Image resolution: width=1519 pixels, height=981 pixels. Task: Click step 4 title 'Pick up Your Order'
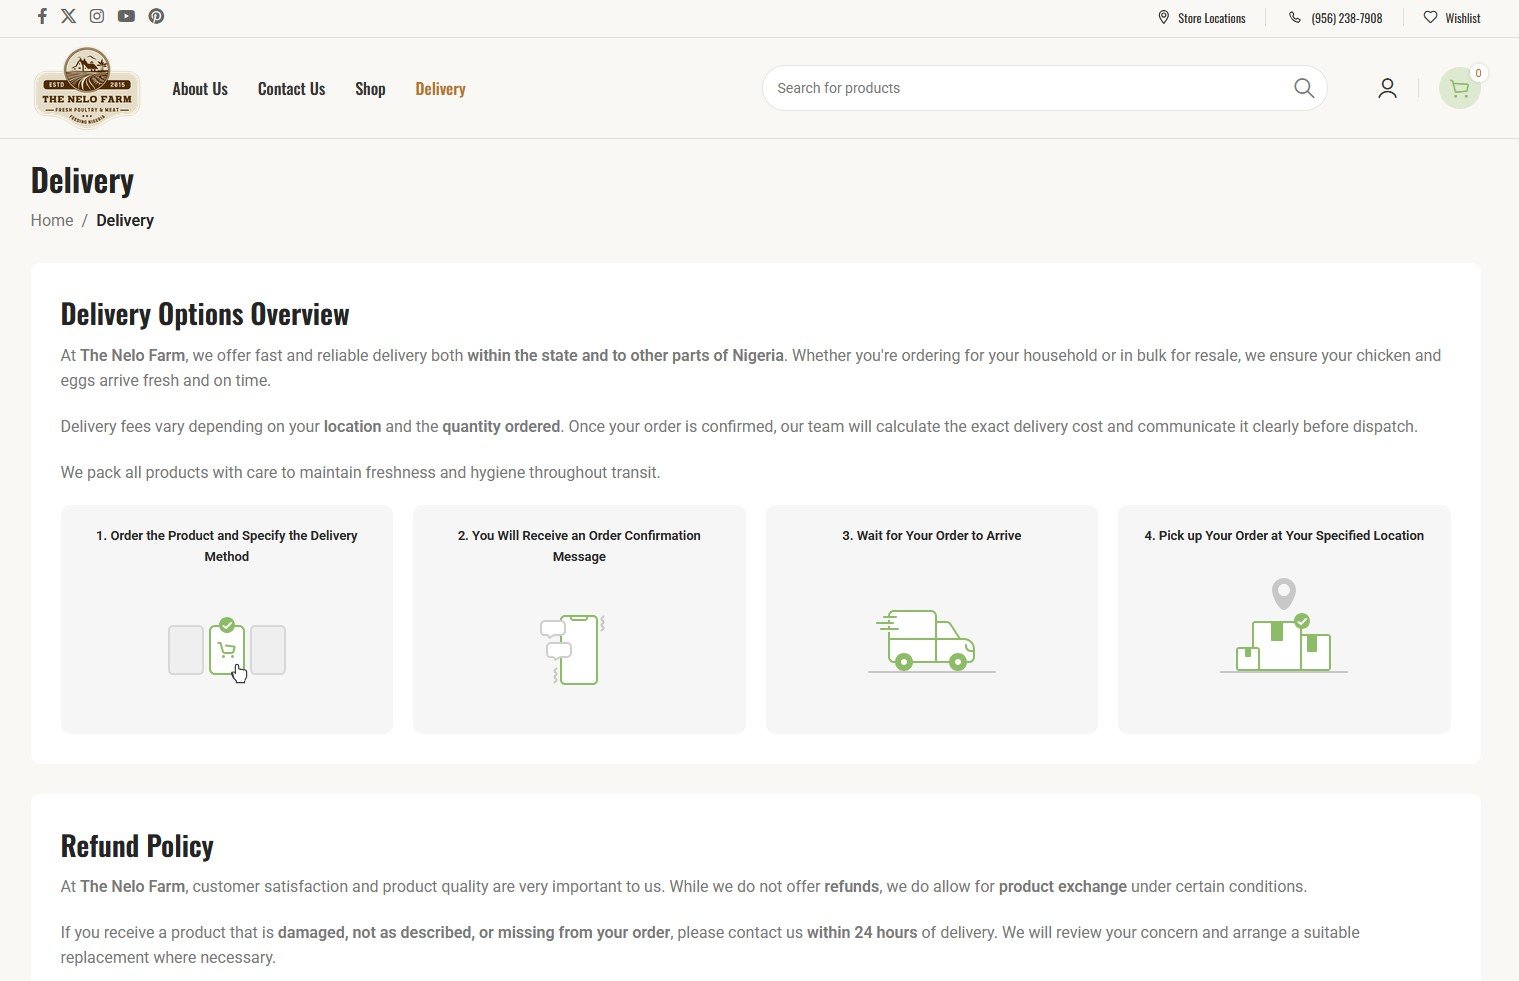(x=1284, y=536)
